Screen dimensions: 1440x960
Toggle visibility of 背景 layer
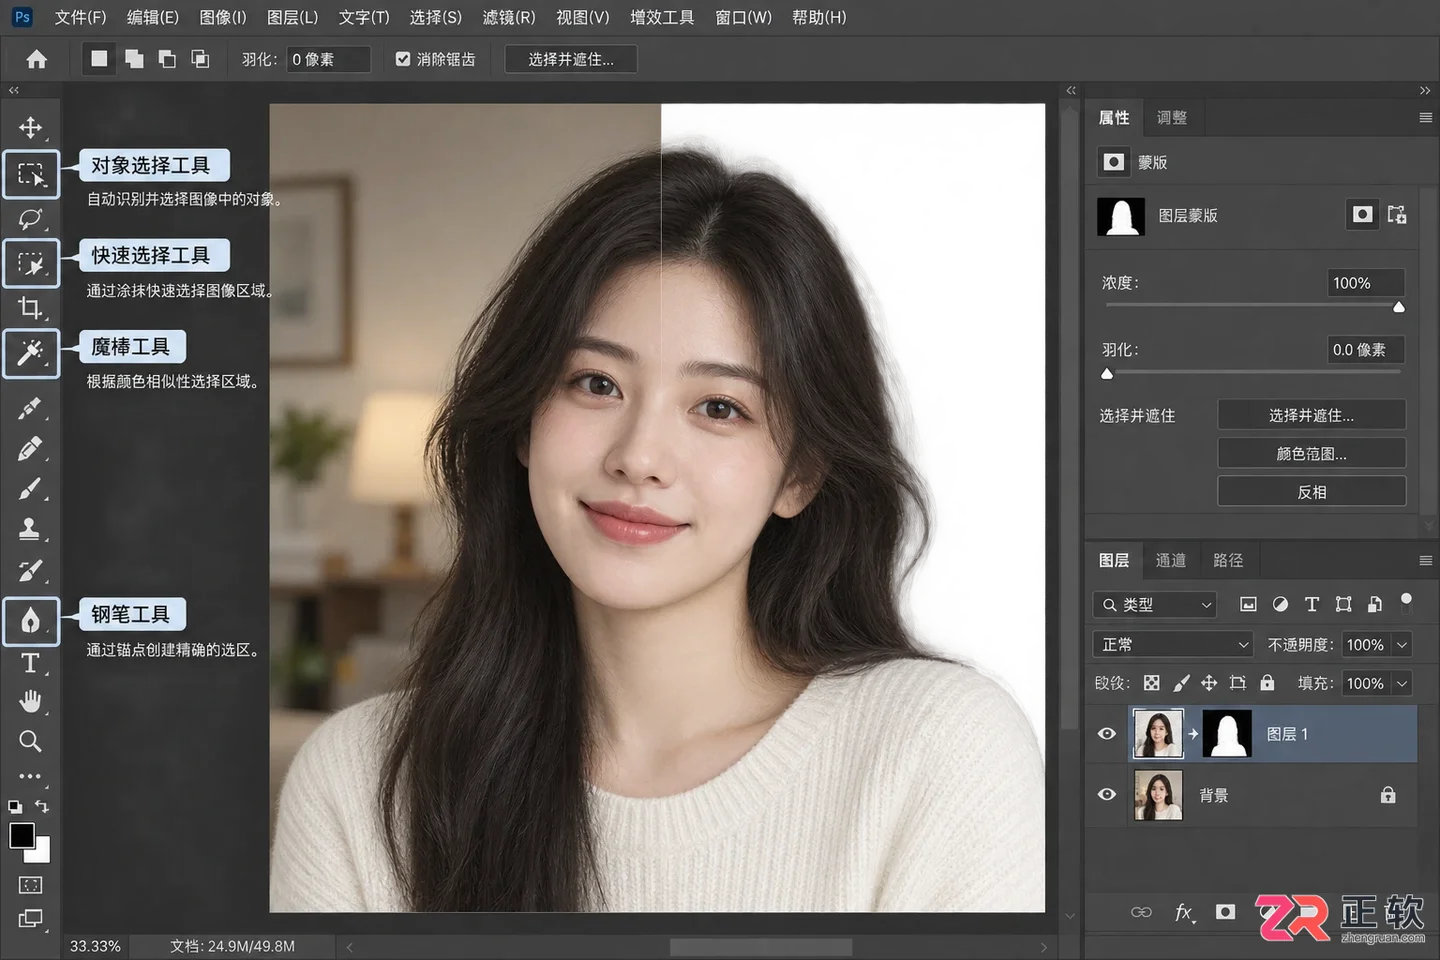point(1107,795)
